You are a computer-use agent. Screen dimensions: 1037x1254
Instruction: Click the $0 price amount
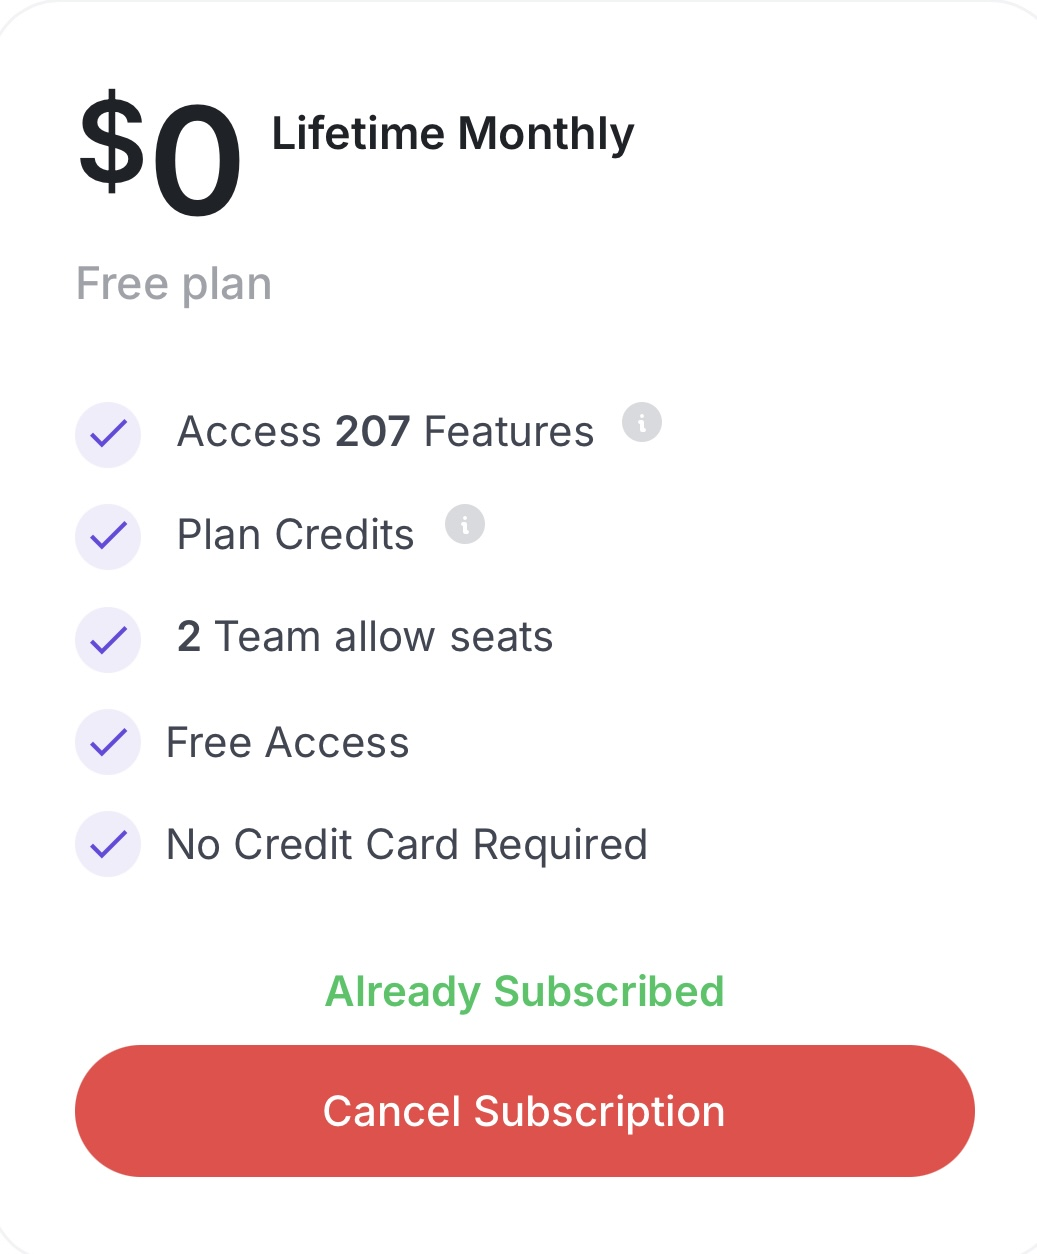tap(162, 157)
